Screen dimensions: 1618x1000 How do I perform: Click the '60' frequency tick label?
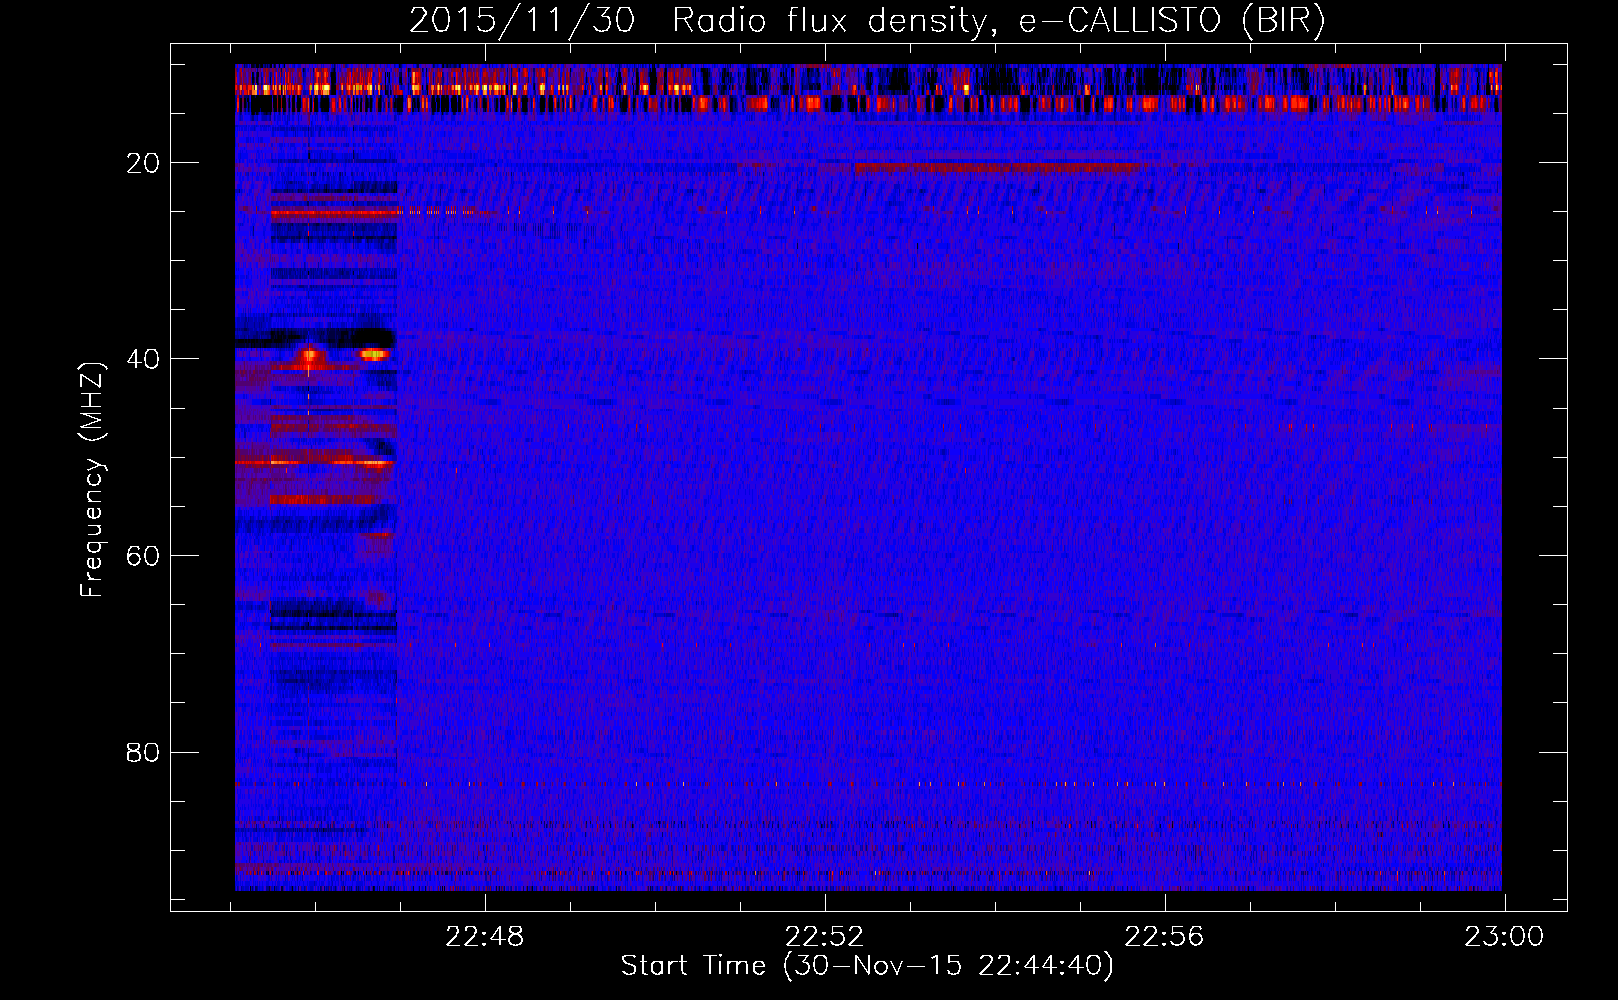pos(143,556)
